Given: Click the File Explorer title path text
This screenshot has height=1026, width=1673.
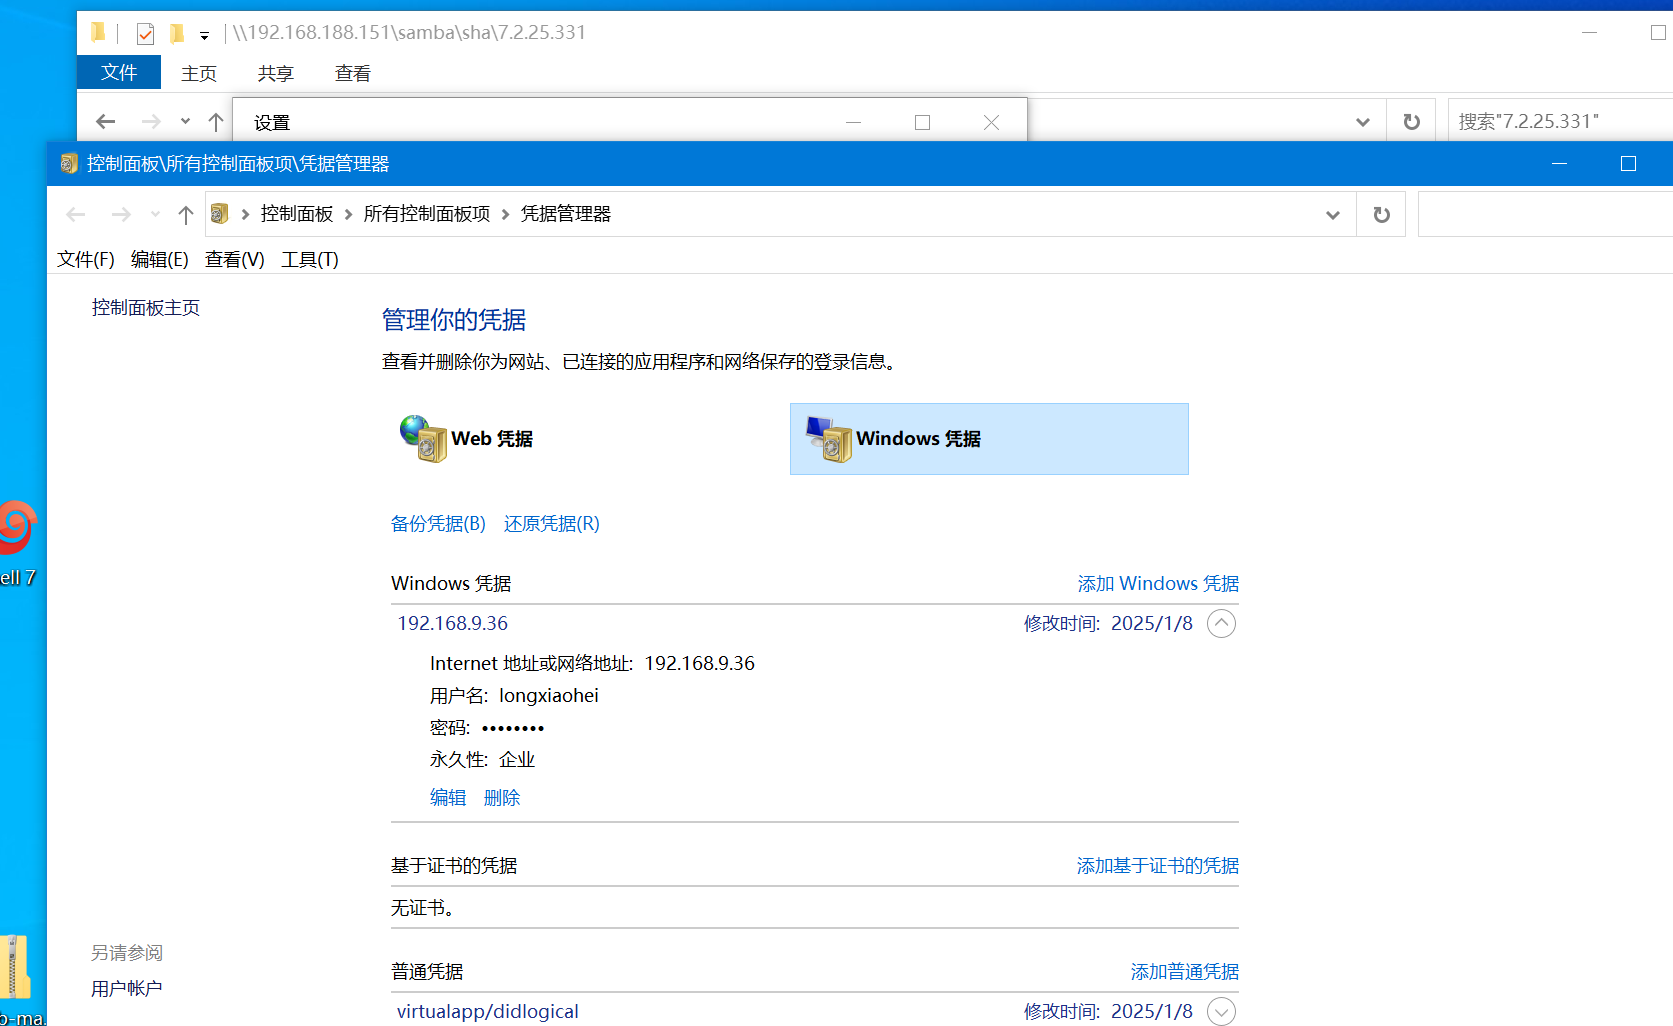Looking at the screenshot, I should click(410, 33).
